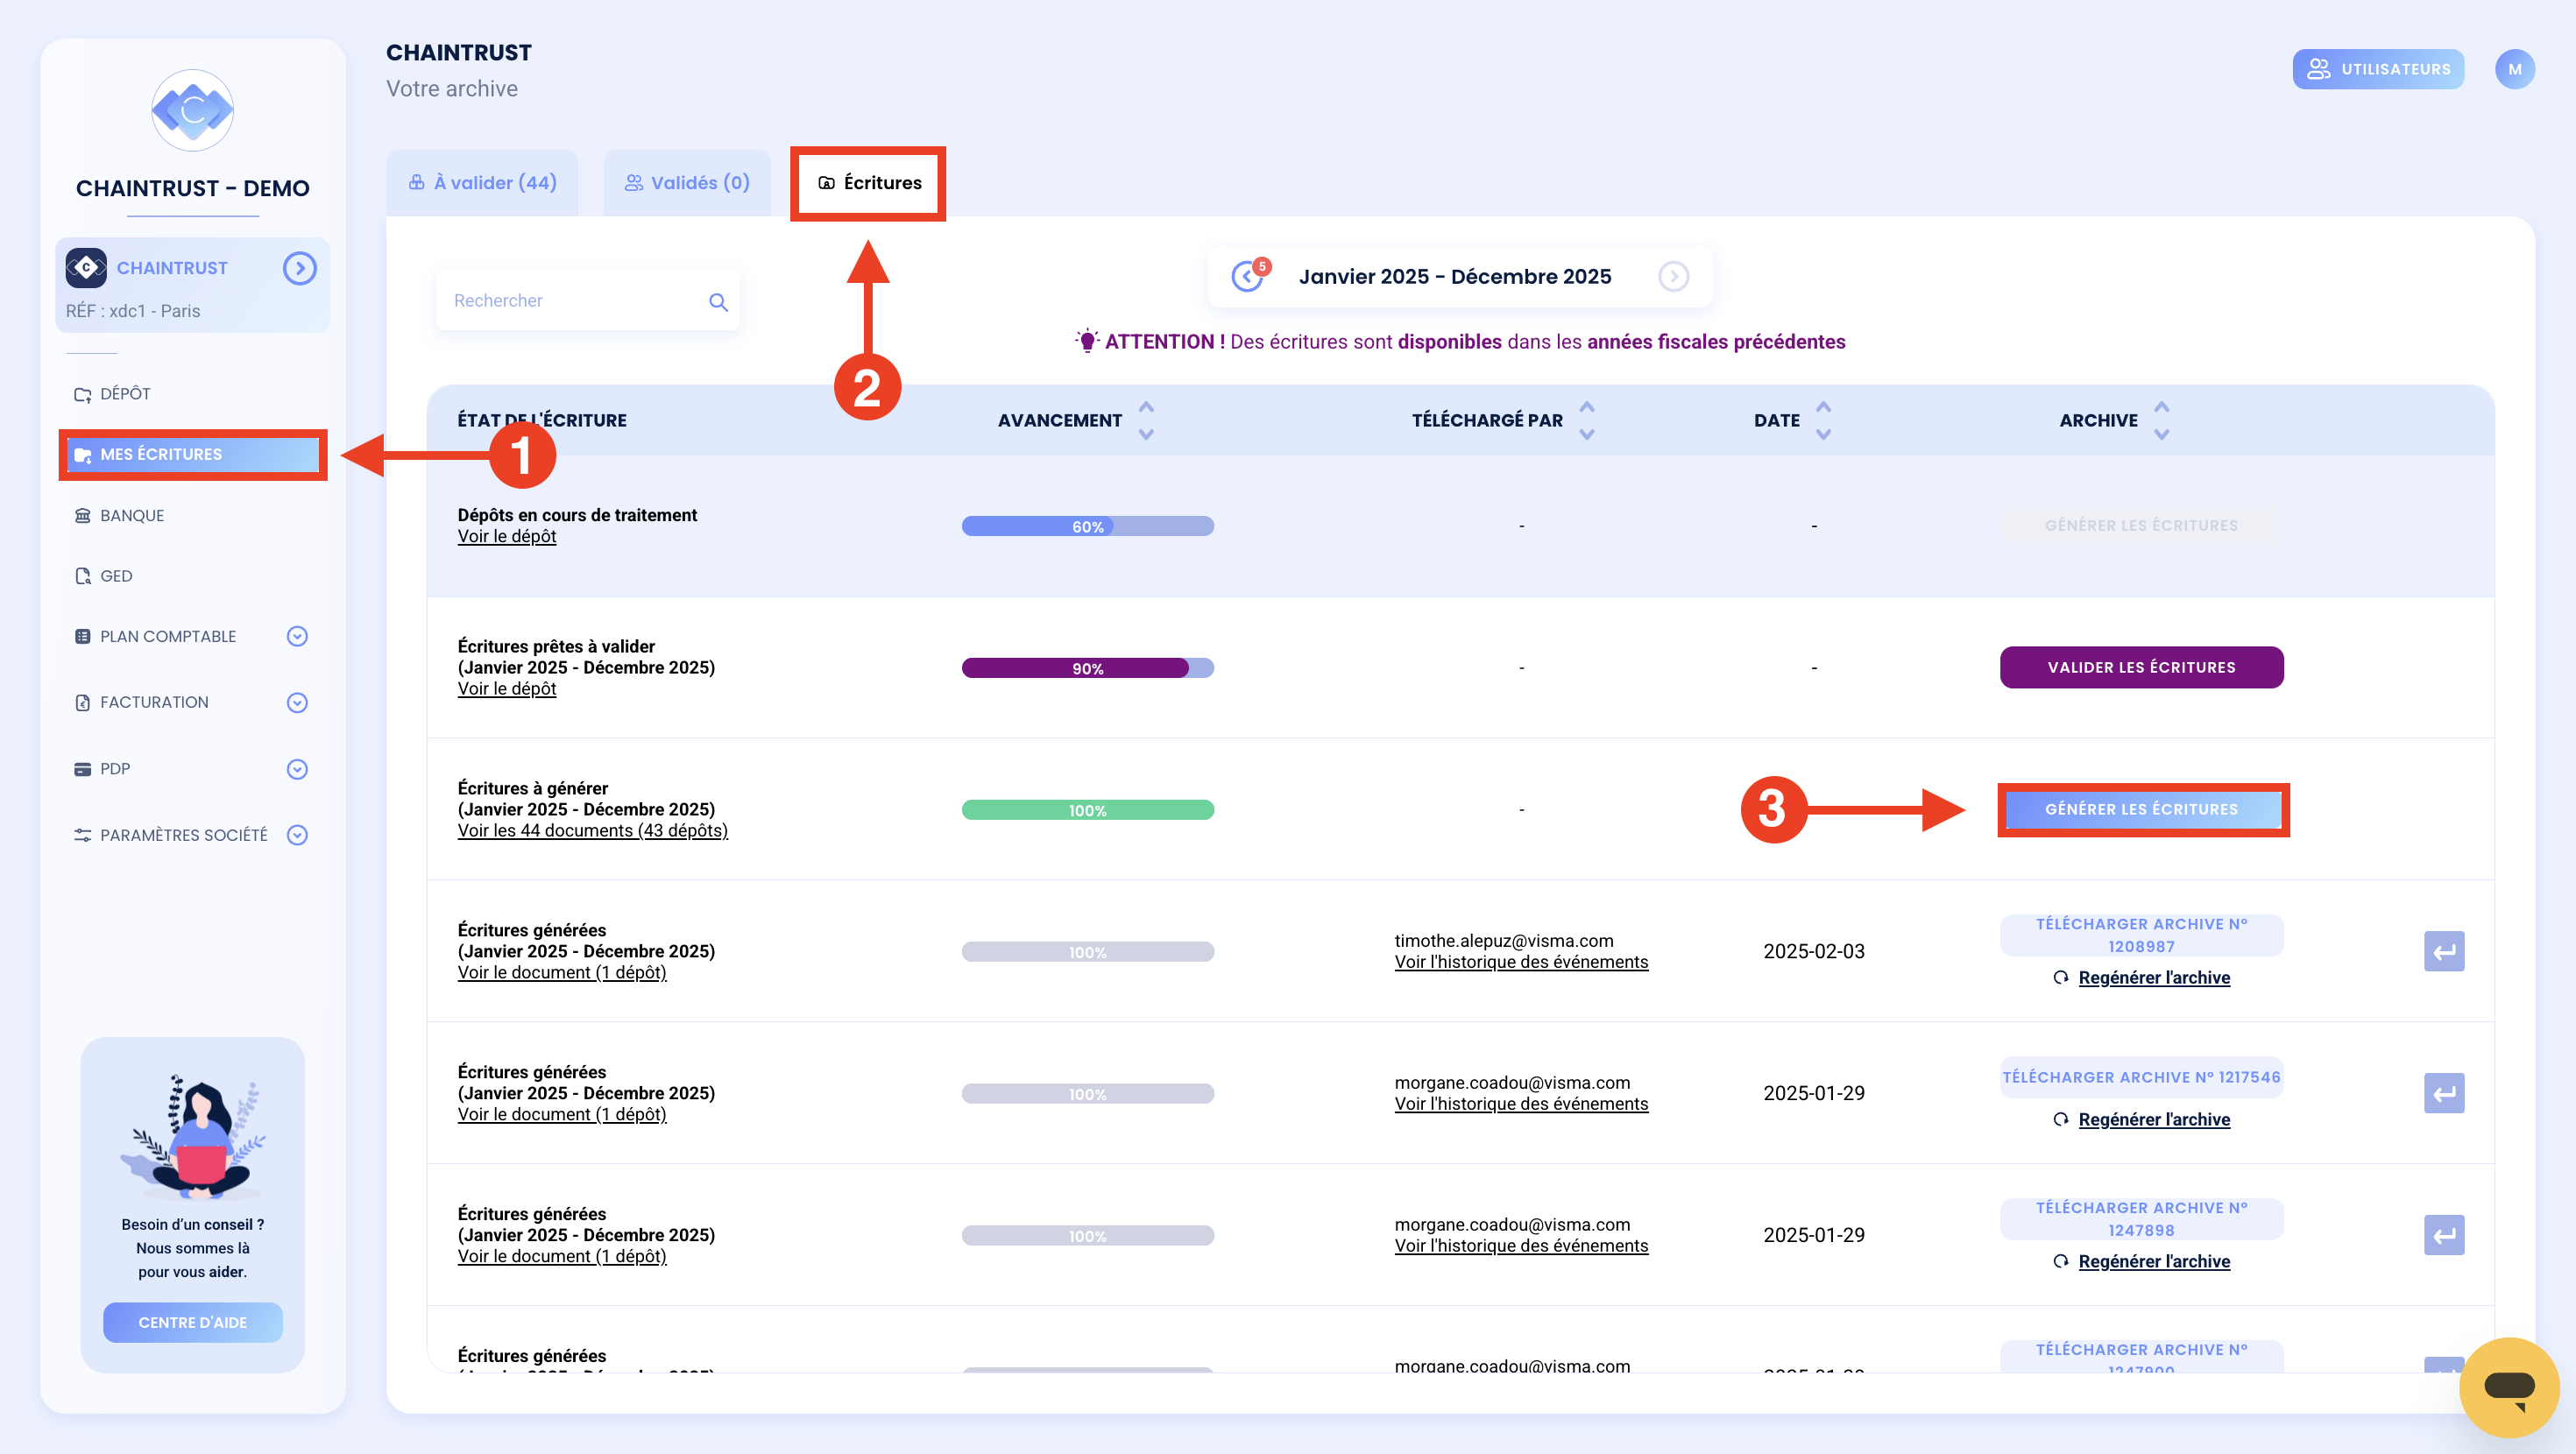Open Voir le document link for archive 1208987
Image resolution: width=2576 pixels, height=1454 pixels.
coord(562,972)
